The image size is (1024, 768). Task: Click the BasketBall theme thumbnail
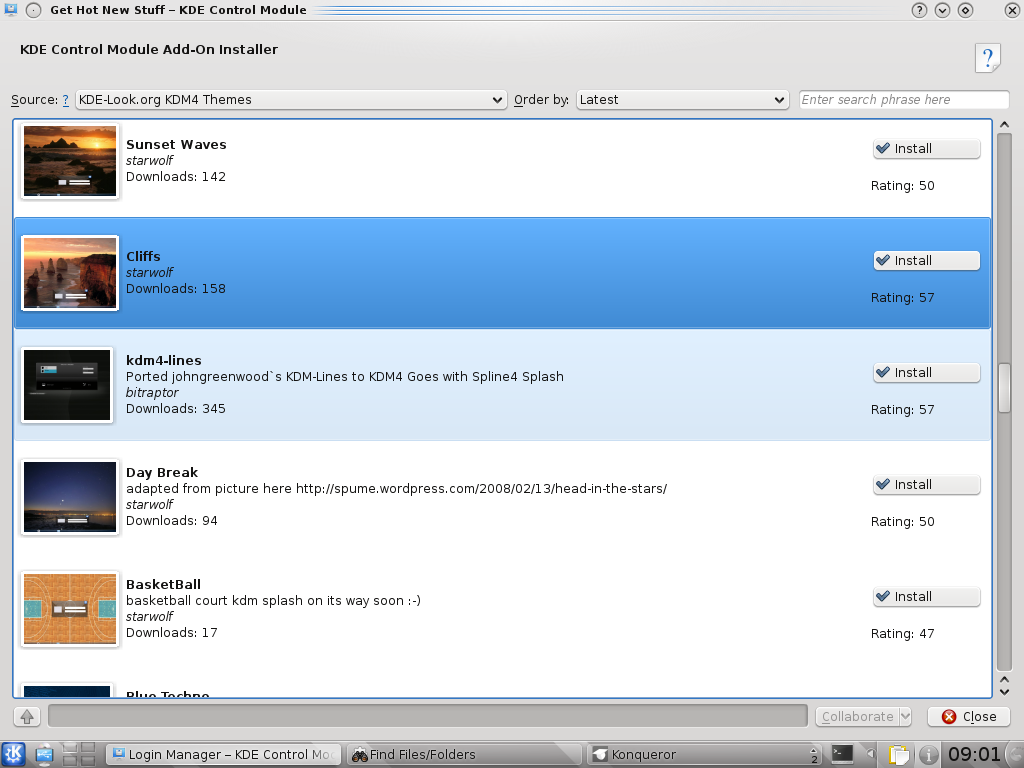click(x=70, y=609)
